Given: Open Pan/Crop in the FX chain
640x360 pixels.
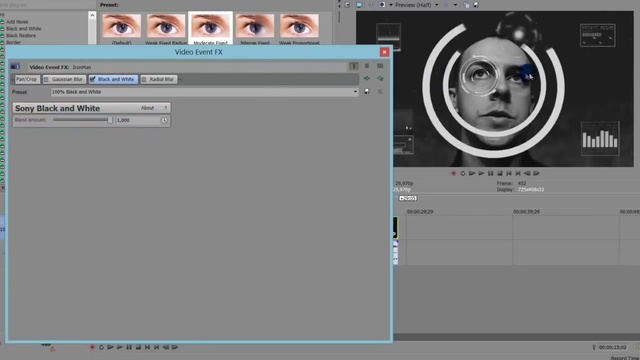Looking at the screenshot, I should tap(27, 79).
